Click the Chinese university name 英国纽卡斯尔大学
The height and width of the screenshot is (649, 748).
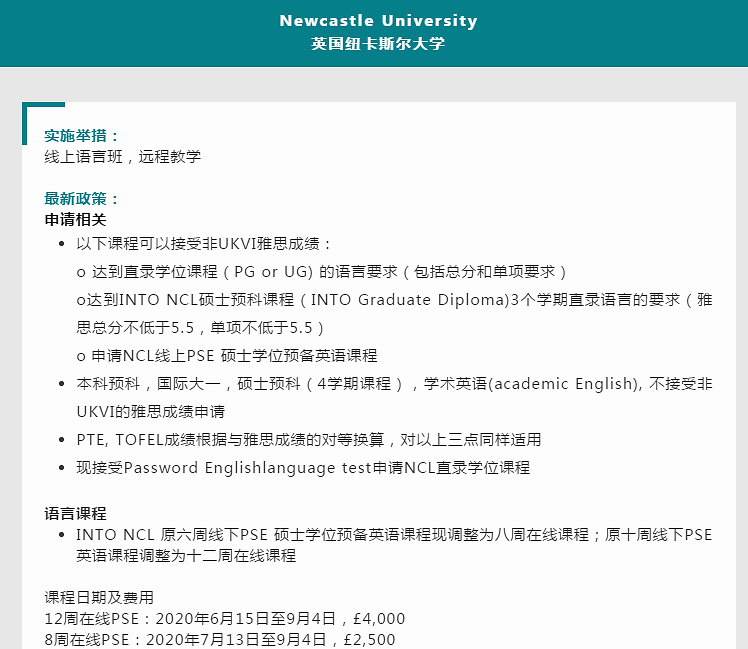tap(378, 44)
